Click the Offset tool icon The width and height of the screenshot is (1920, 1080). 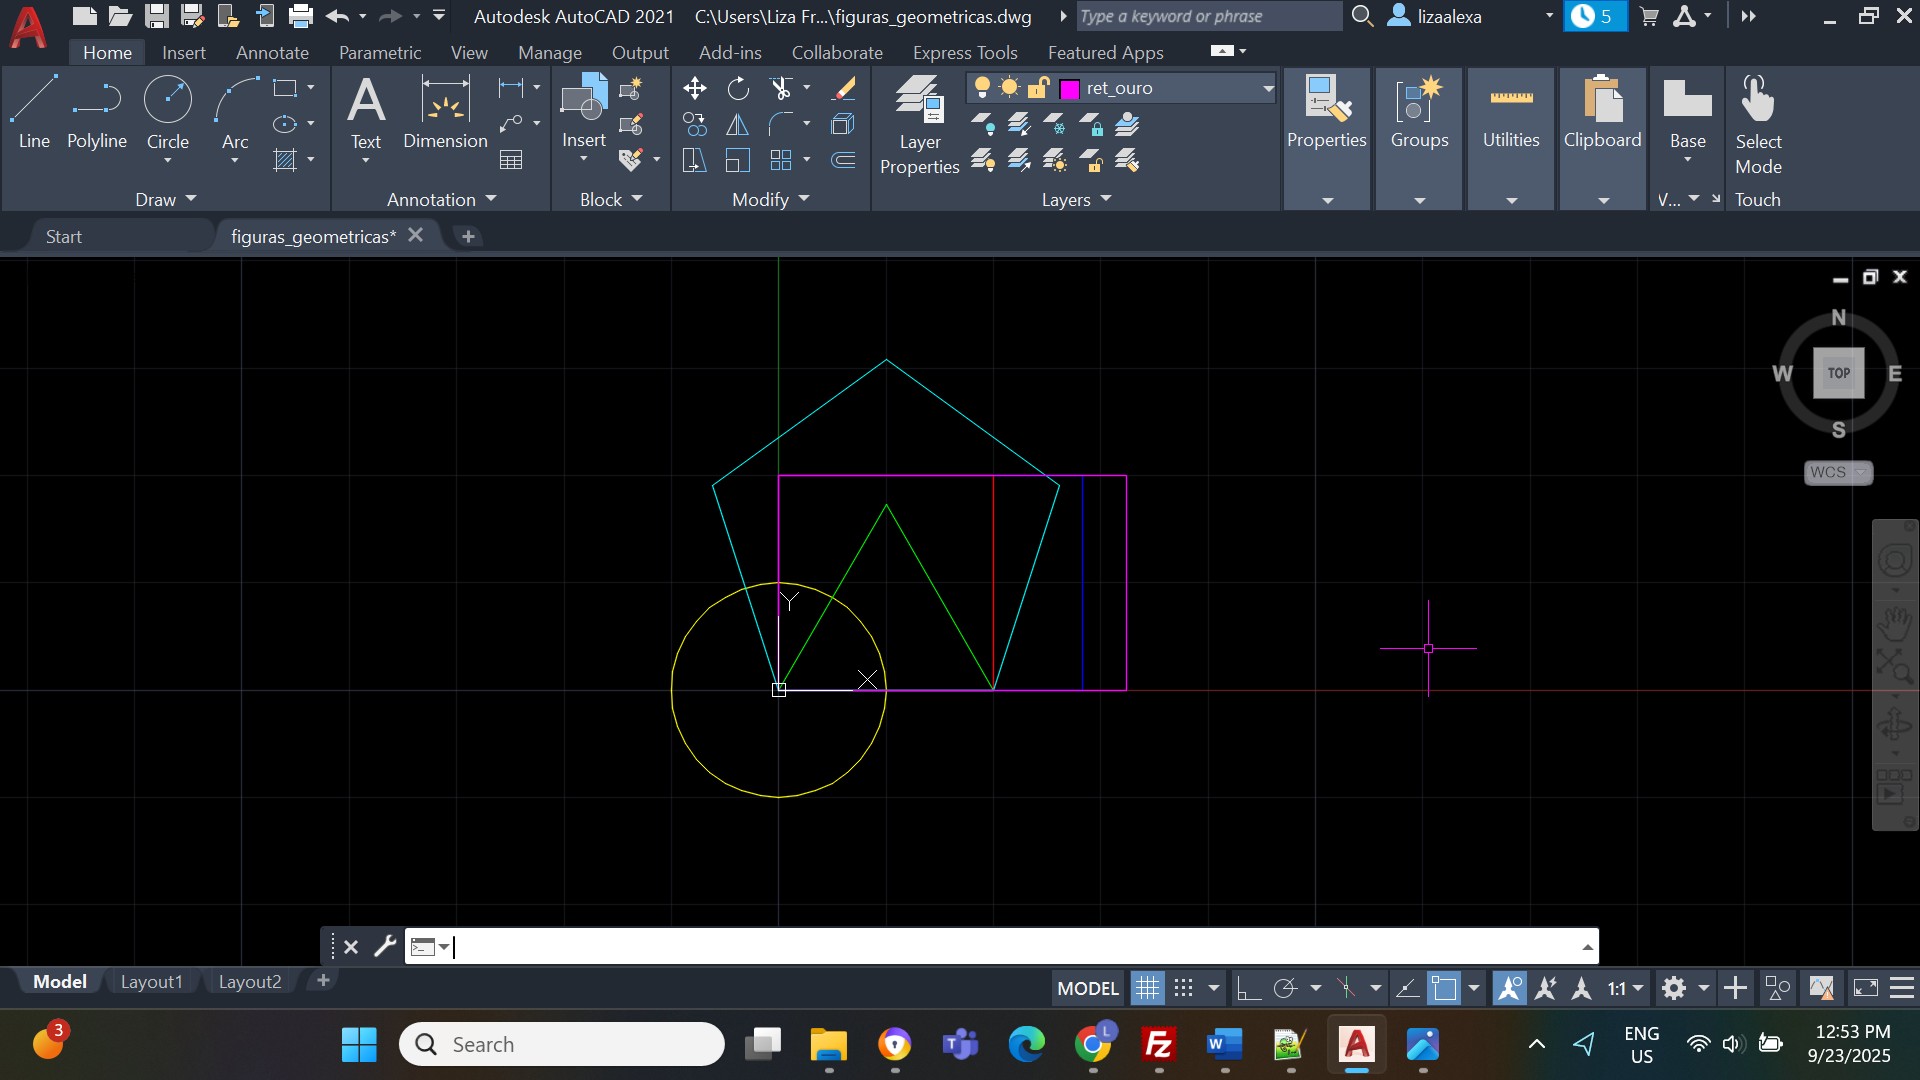[x=844, y=160]
